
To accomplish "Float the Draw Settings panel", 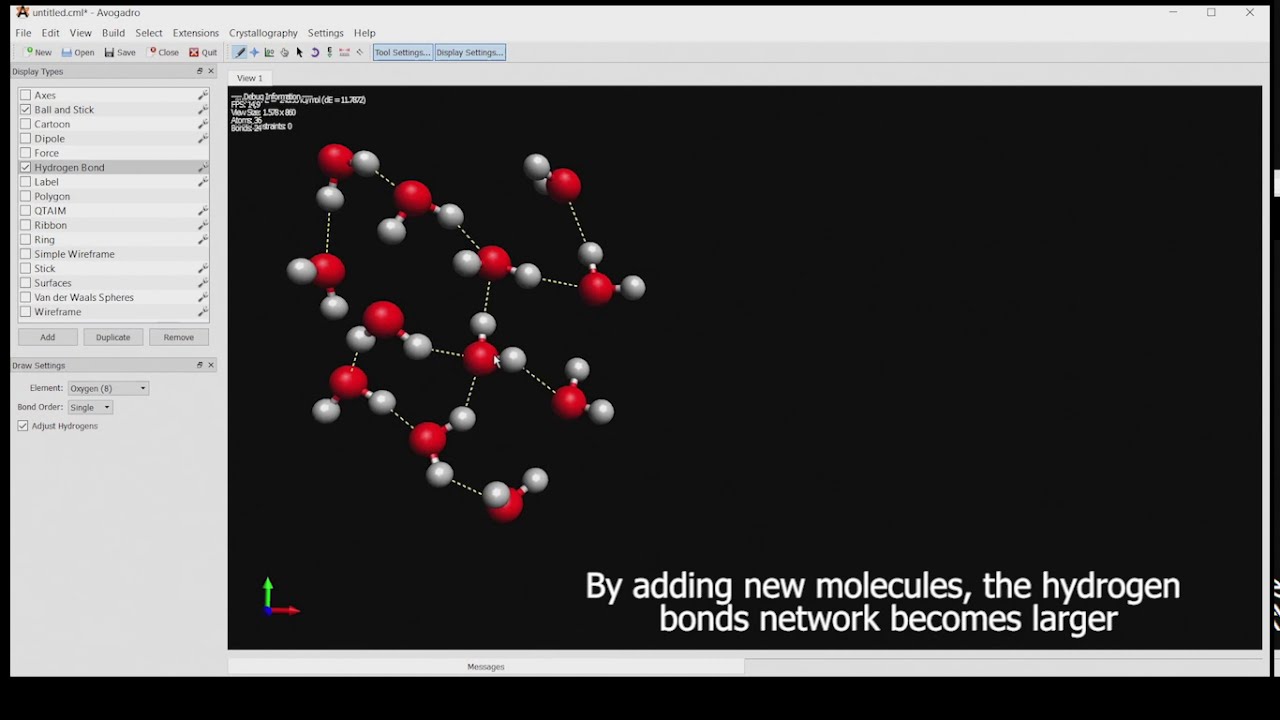I will point(199,365).
